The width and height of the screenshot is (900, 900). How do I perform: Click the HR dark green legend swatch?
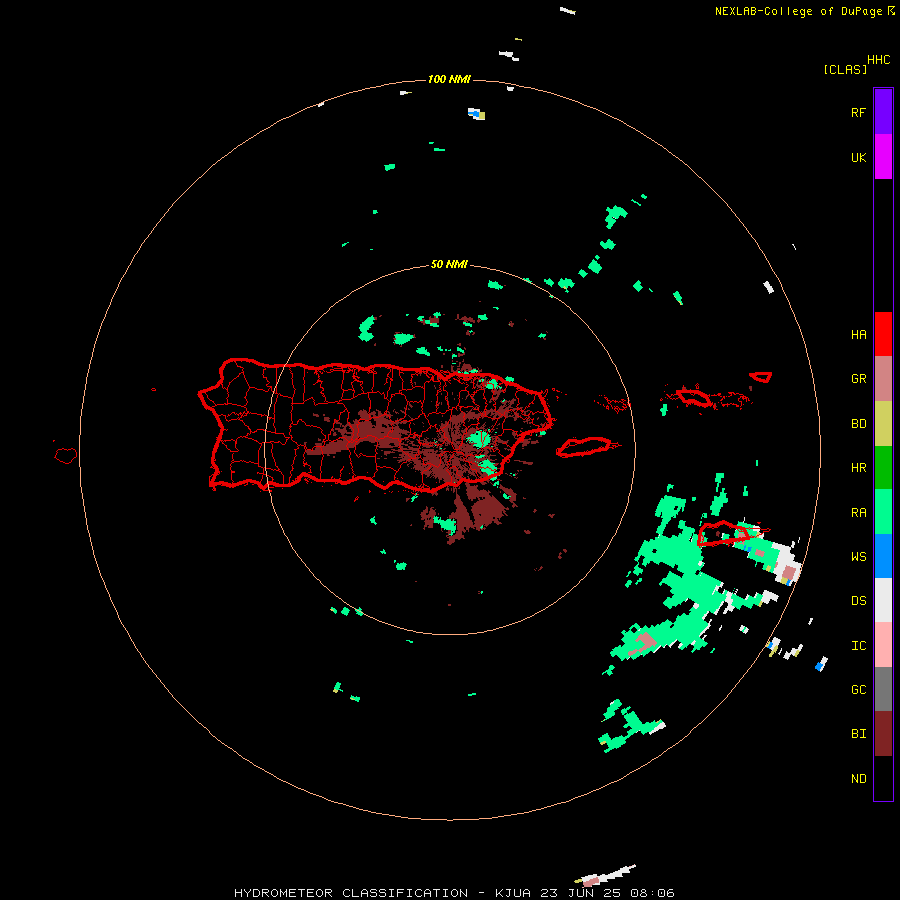tap(883, 468)
